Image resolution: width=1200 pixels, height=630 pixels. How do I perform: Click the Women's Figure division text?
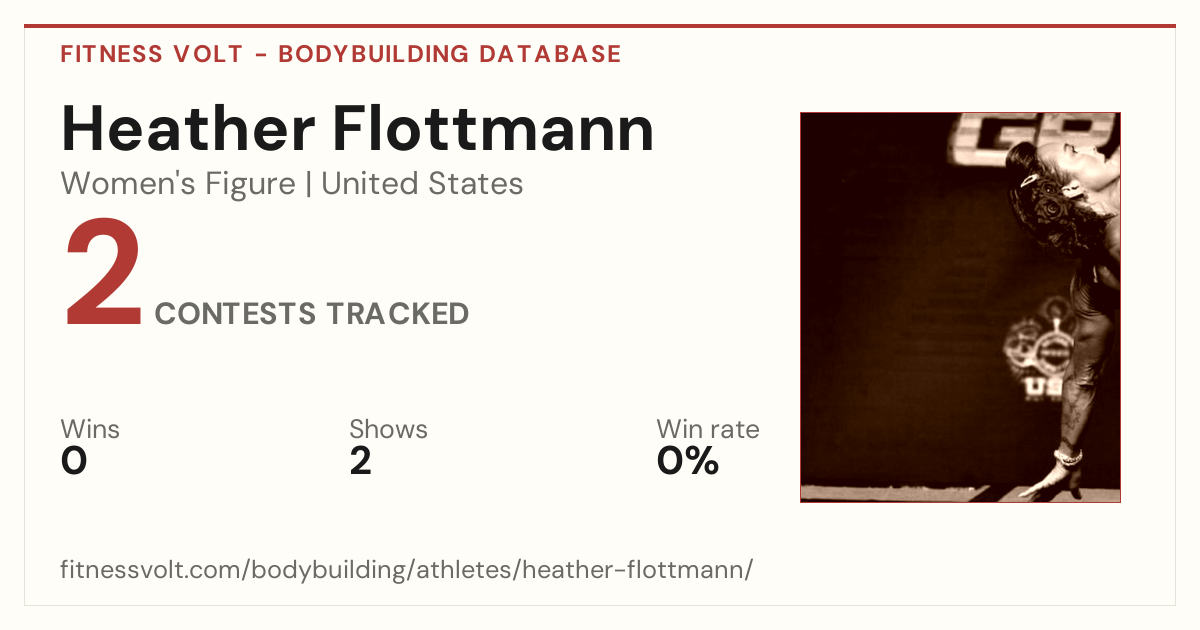tap(178, 184)
